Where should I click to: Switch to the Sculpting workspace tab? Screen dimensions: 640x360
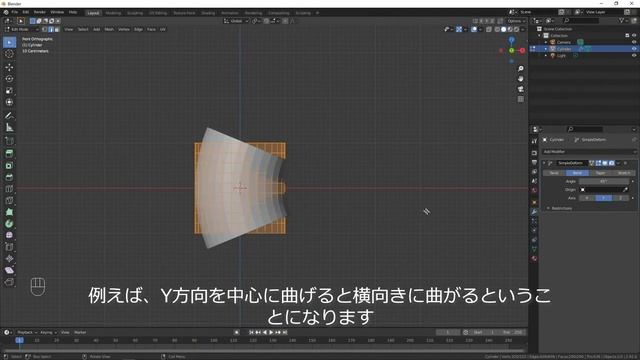click(135, 13)
